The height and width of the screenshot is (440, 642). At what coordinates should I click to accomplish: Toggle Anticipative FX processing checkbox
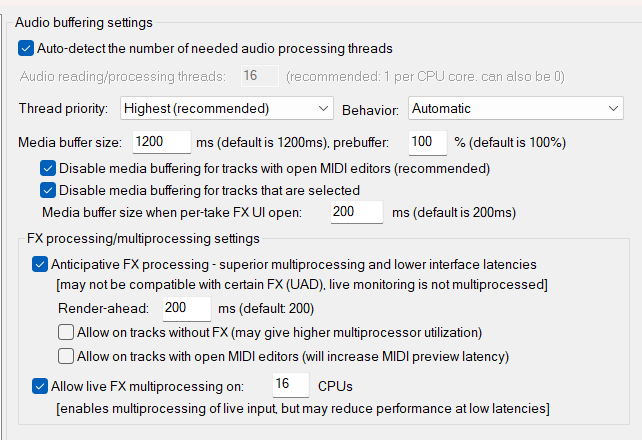[x=40, y=265]
